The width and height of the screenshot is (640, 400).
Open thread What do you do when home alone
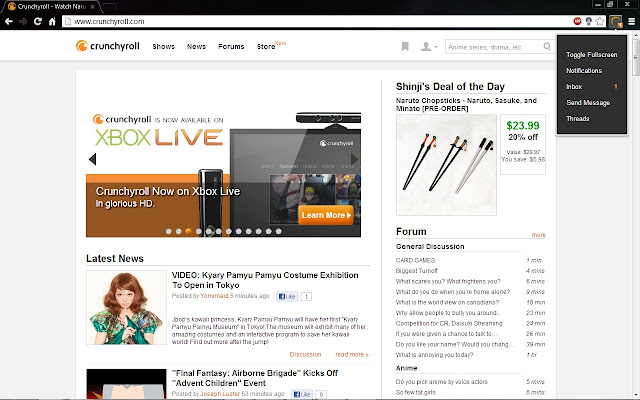point(453,292)
